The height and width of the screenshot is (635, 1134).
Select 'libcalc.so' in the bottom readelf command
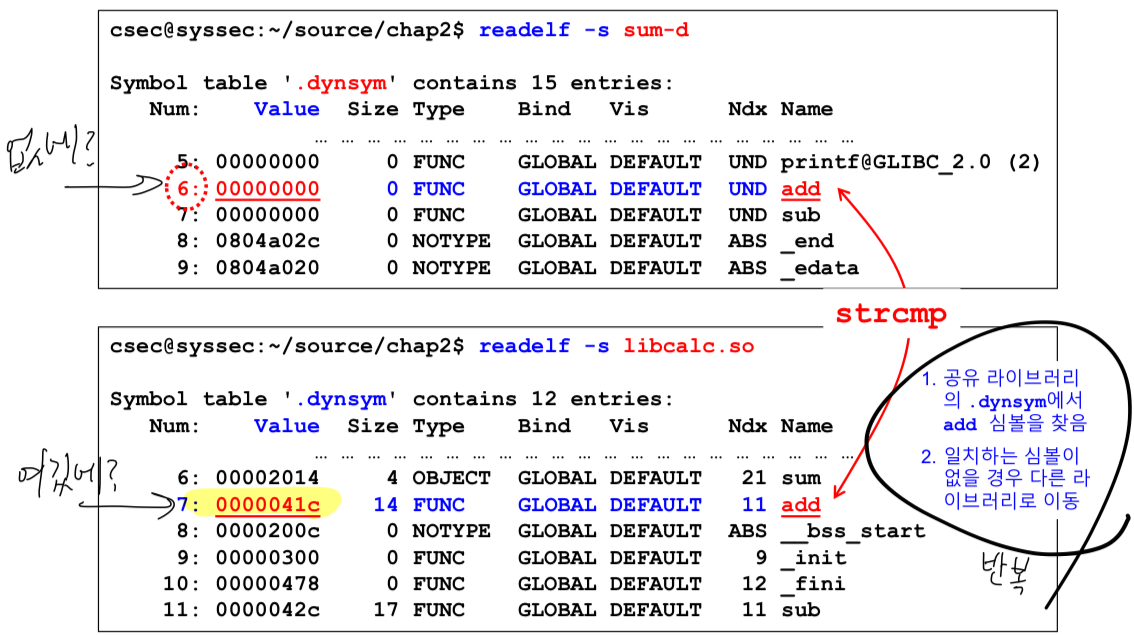coord(688,346)
